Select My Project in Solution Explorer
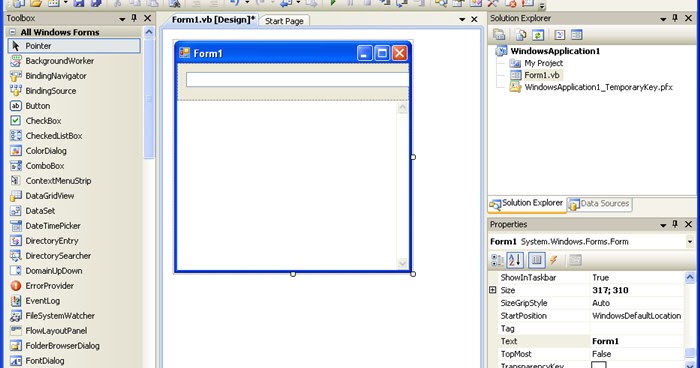The image size is (700, 368). pyautogui.click(x=543, y=63)
